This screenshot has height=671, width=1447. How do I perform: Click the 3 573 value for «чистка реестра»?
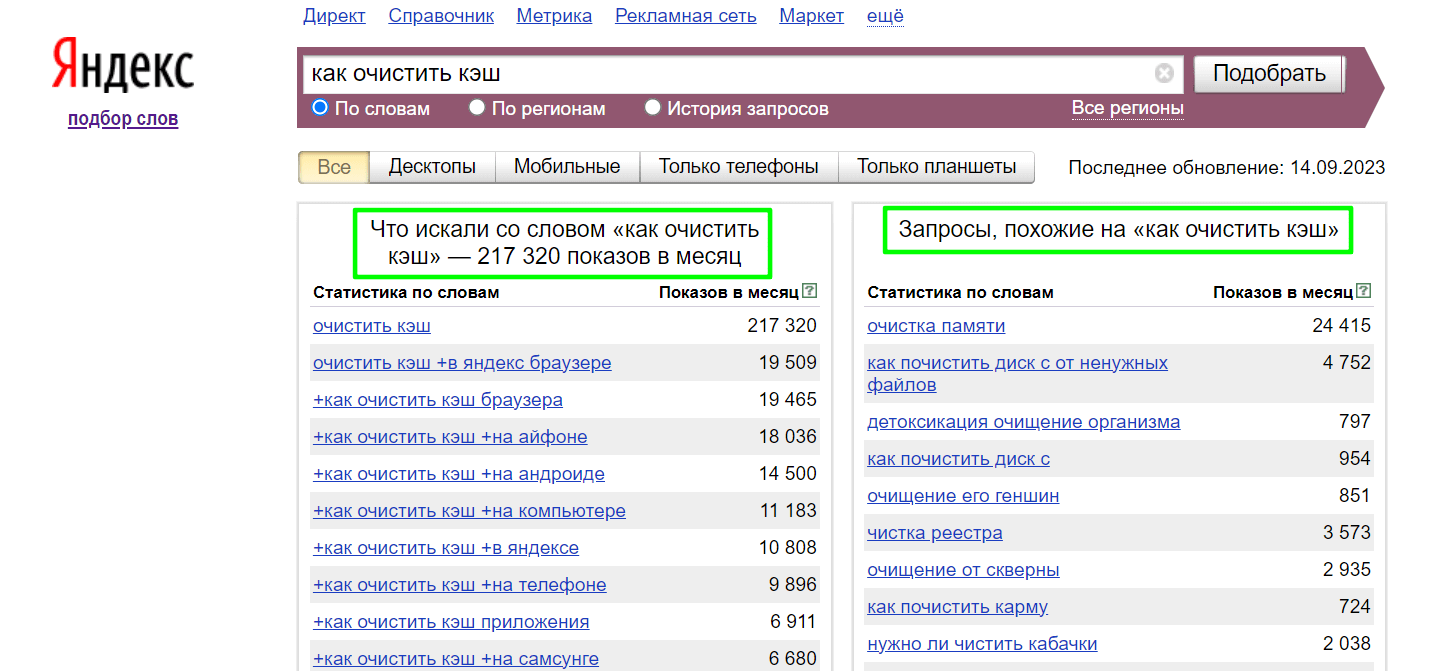[1347, 533]
